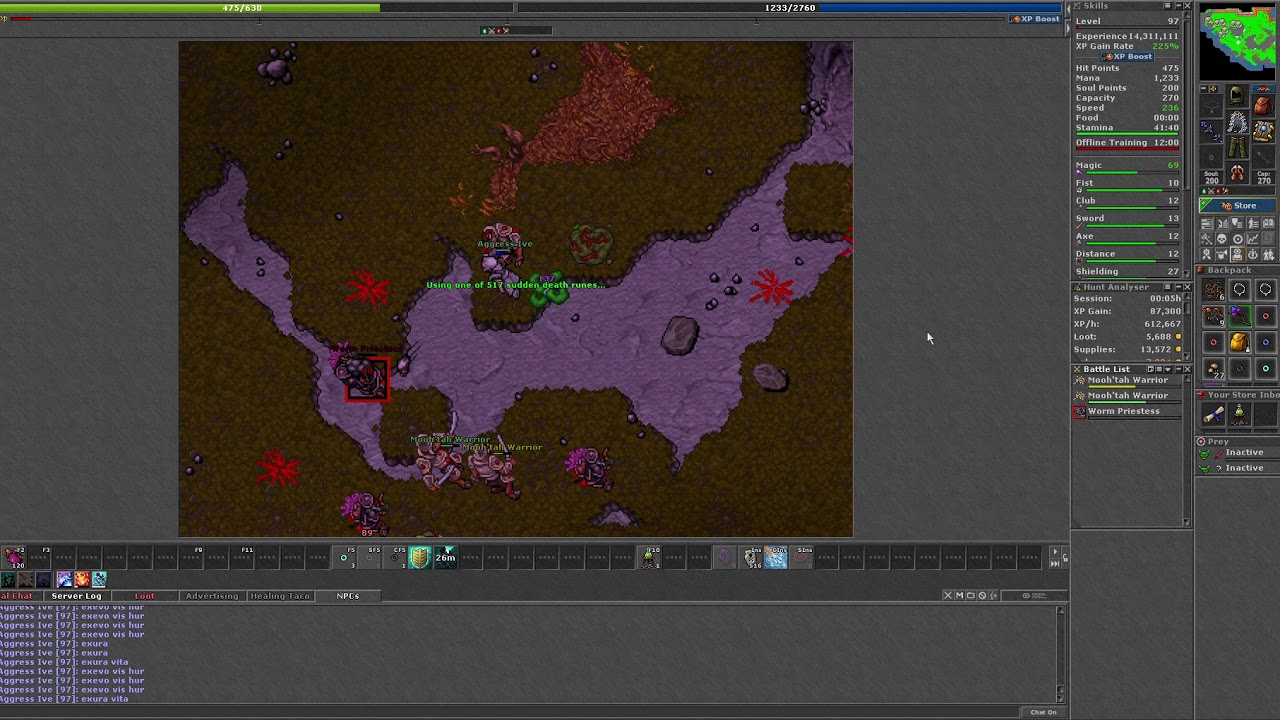Image resolution: width=1280 pixels, height=720 pixels.
Task: Toggle the Chat On button
Action: (x=1043, y=712)
